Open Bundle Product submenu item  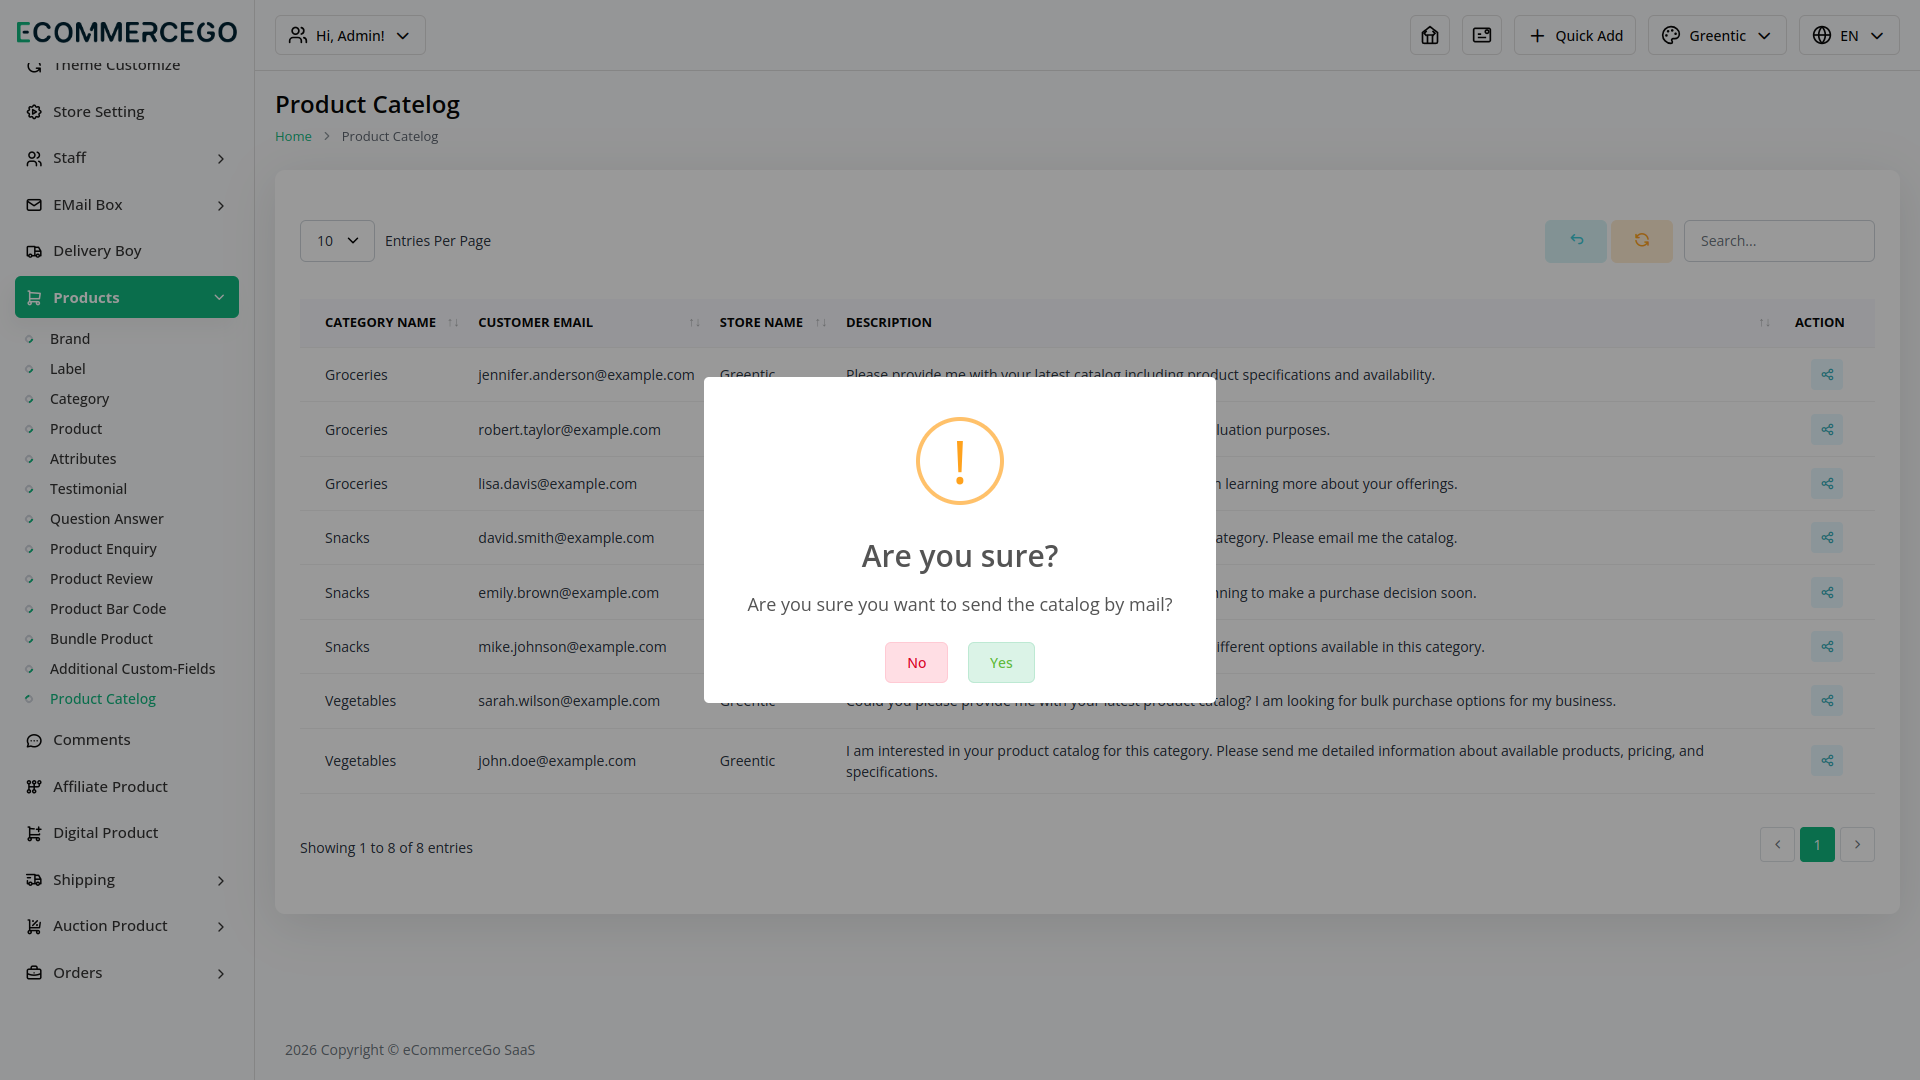tap(101, 639)
